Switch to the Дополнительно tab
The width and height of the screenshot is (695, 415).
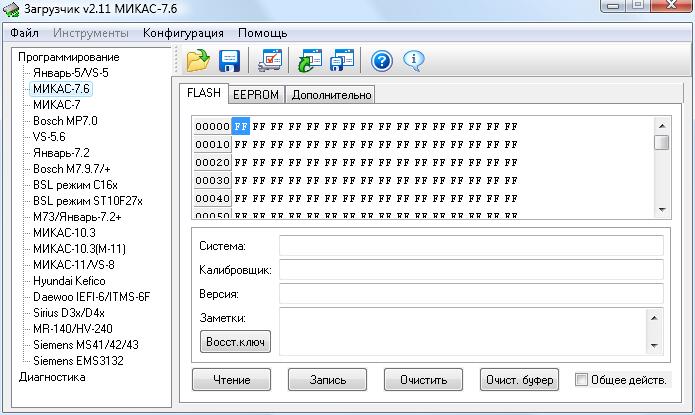(331, 95)
